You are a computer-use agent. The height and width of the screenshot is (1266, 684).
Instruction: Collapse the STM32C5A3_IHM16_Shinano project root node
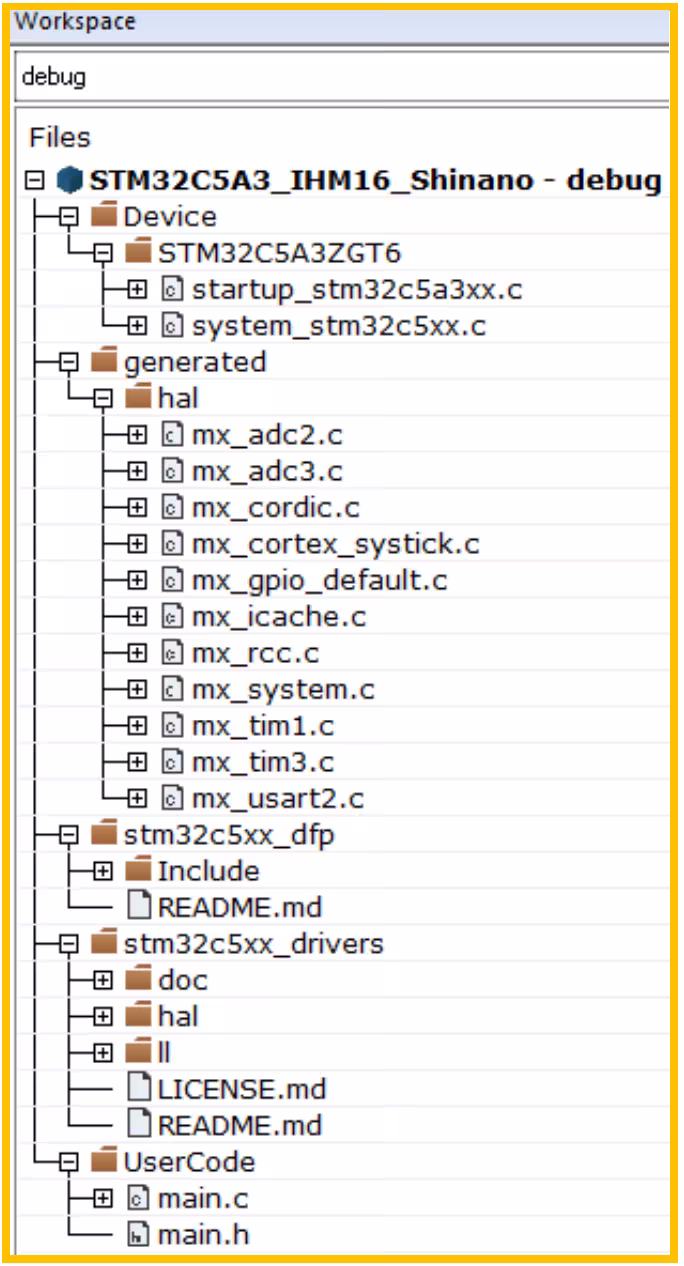[x=36, y=181]
